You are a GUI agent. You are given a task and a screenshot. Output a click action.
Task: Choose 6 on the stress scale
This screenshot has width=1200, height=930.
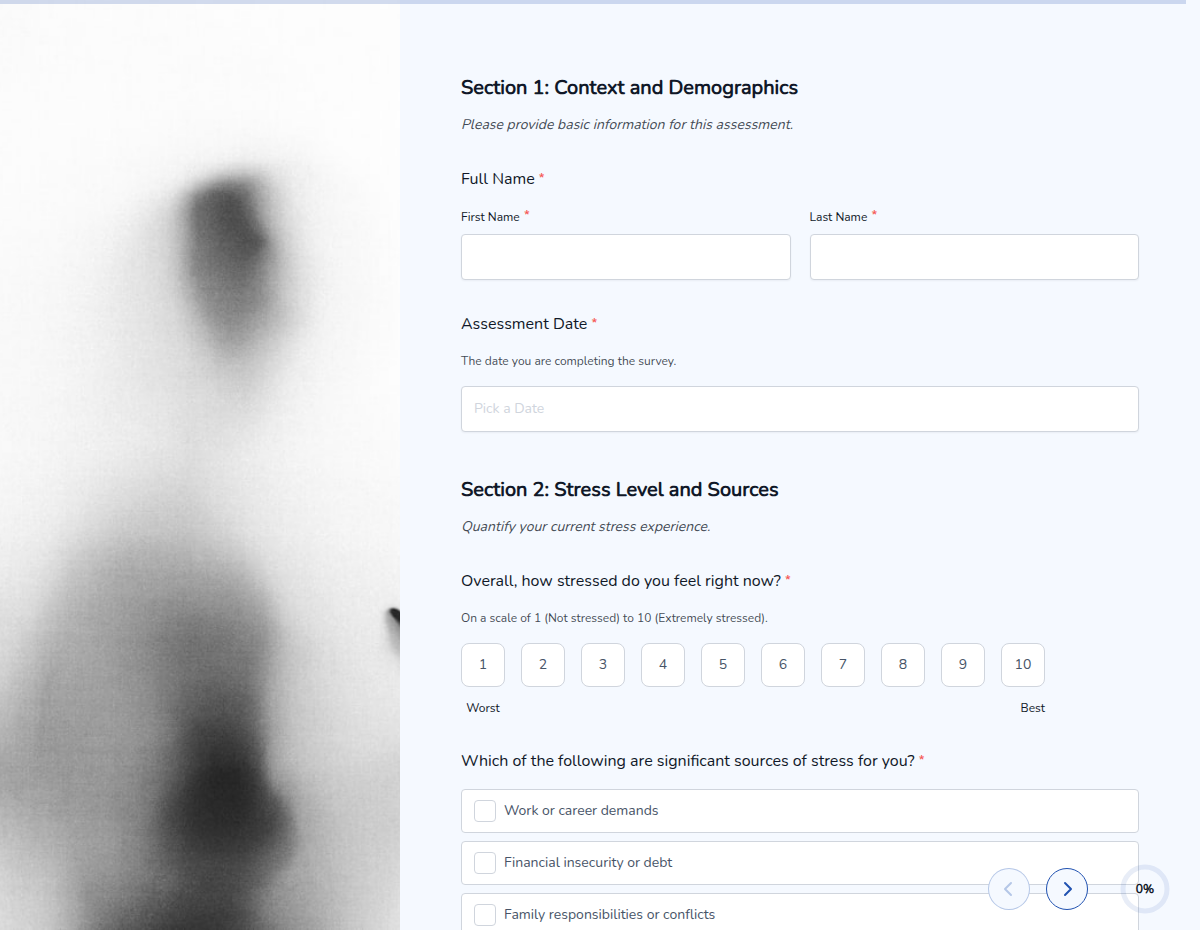(783, 665)
